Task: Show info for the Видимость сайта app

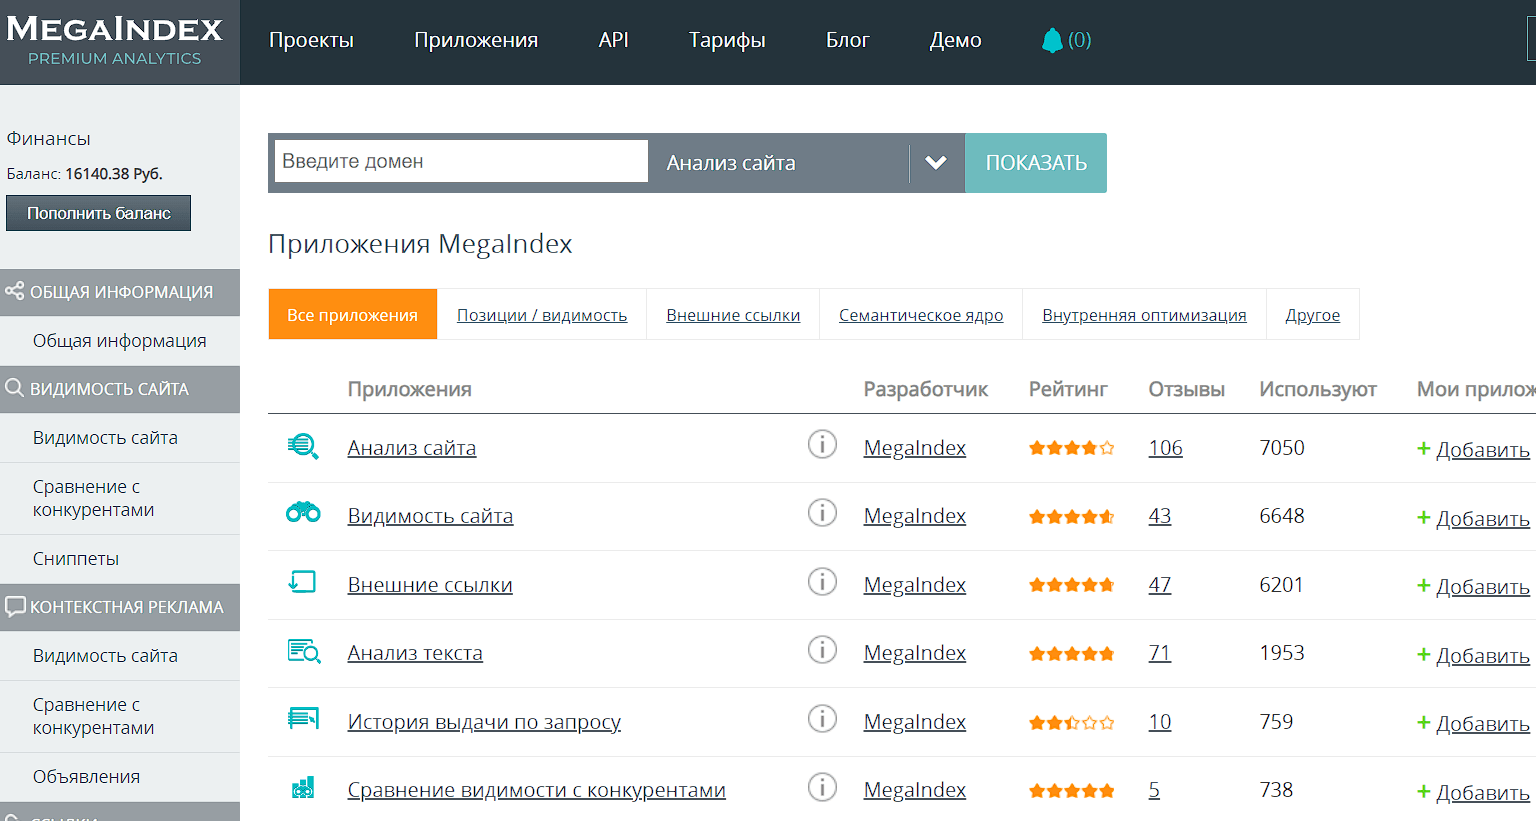Action: coord(822,513)
